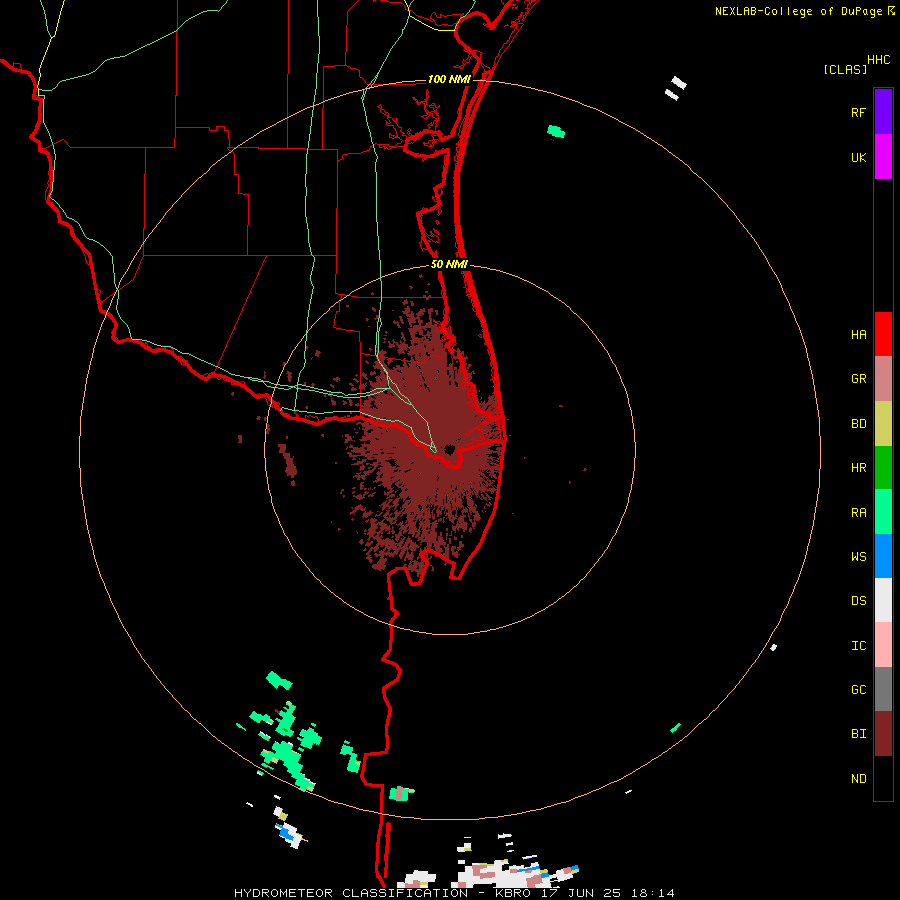Click the IC ice crystals pink swatch

(883, 645)
